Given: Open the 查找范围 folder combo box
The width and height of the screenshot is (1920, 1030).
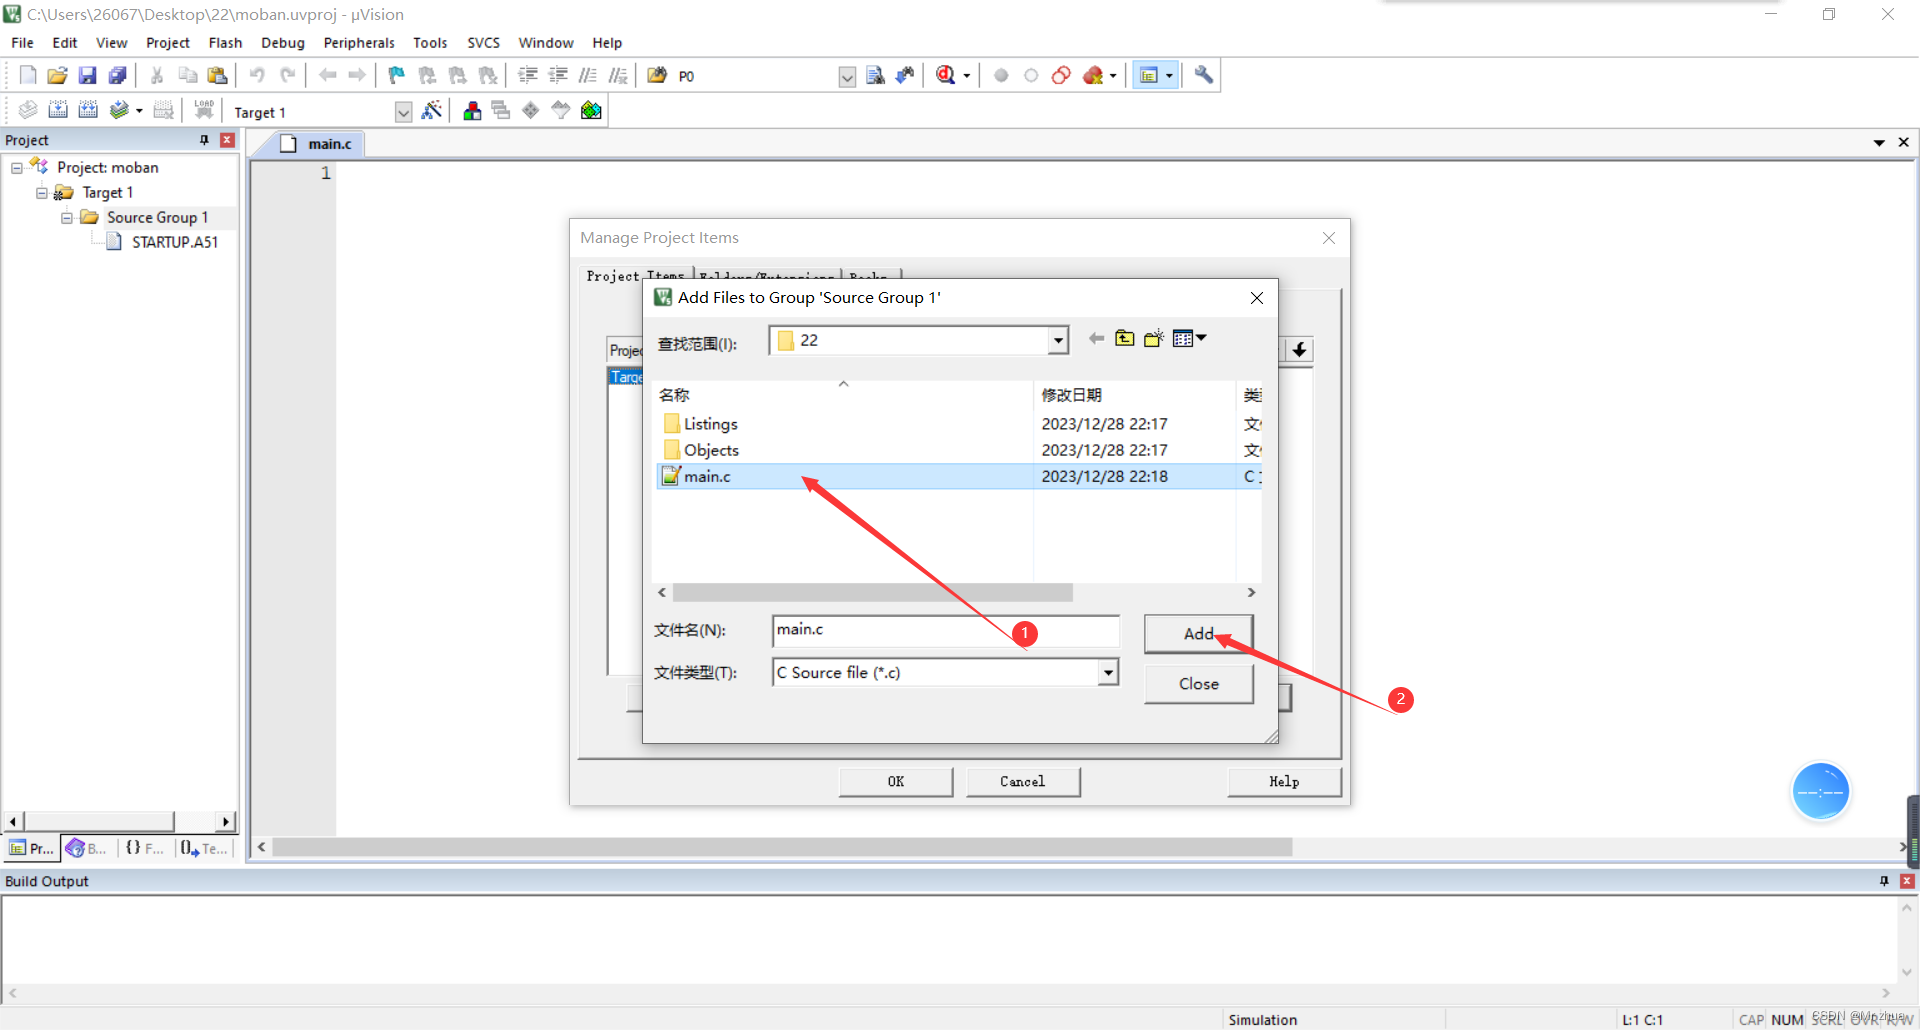Looking at the screenshot, I should (919, 340).
